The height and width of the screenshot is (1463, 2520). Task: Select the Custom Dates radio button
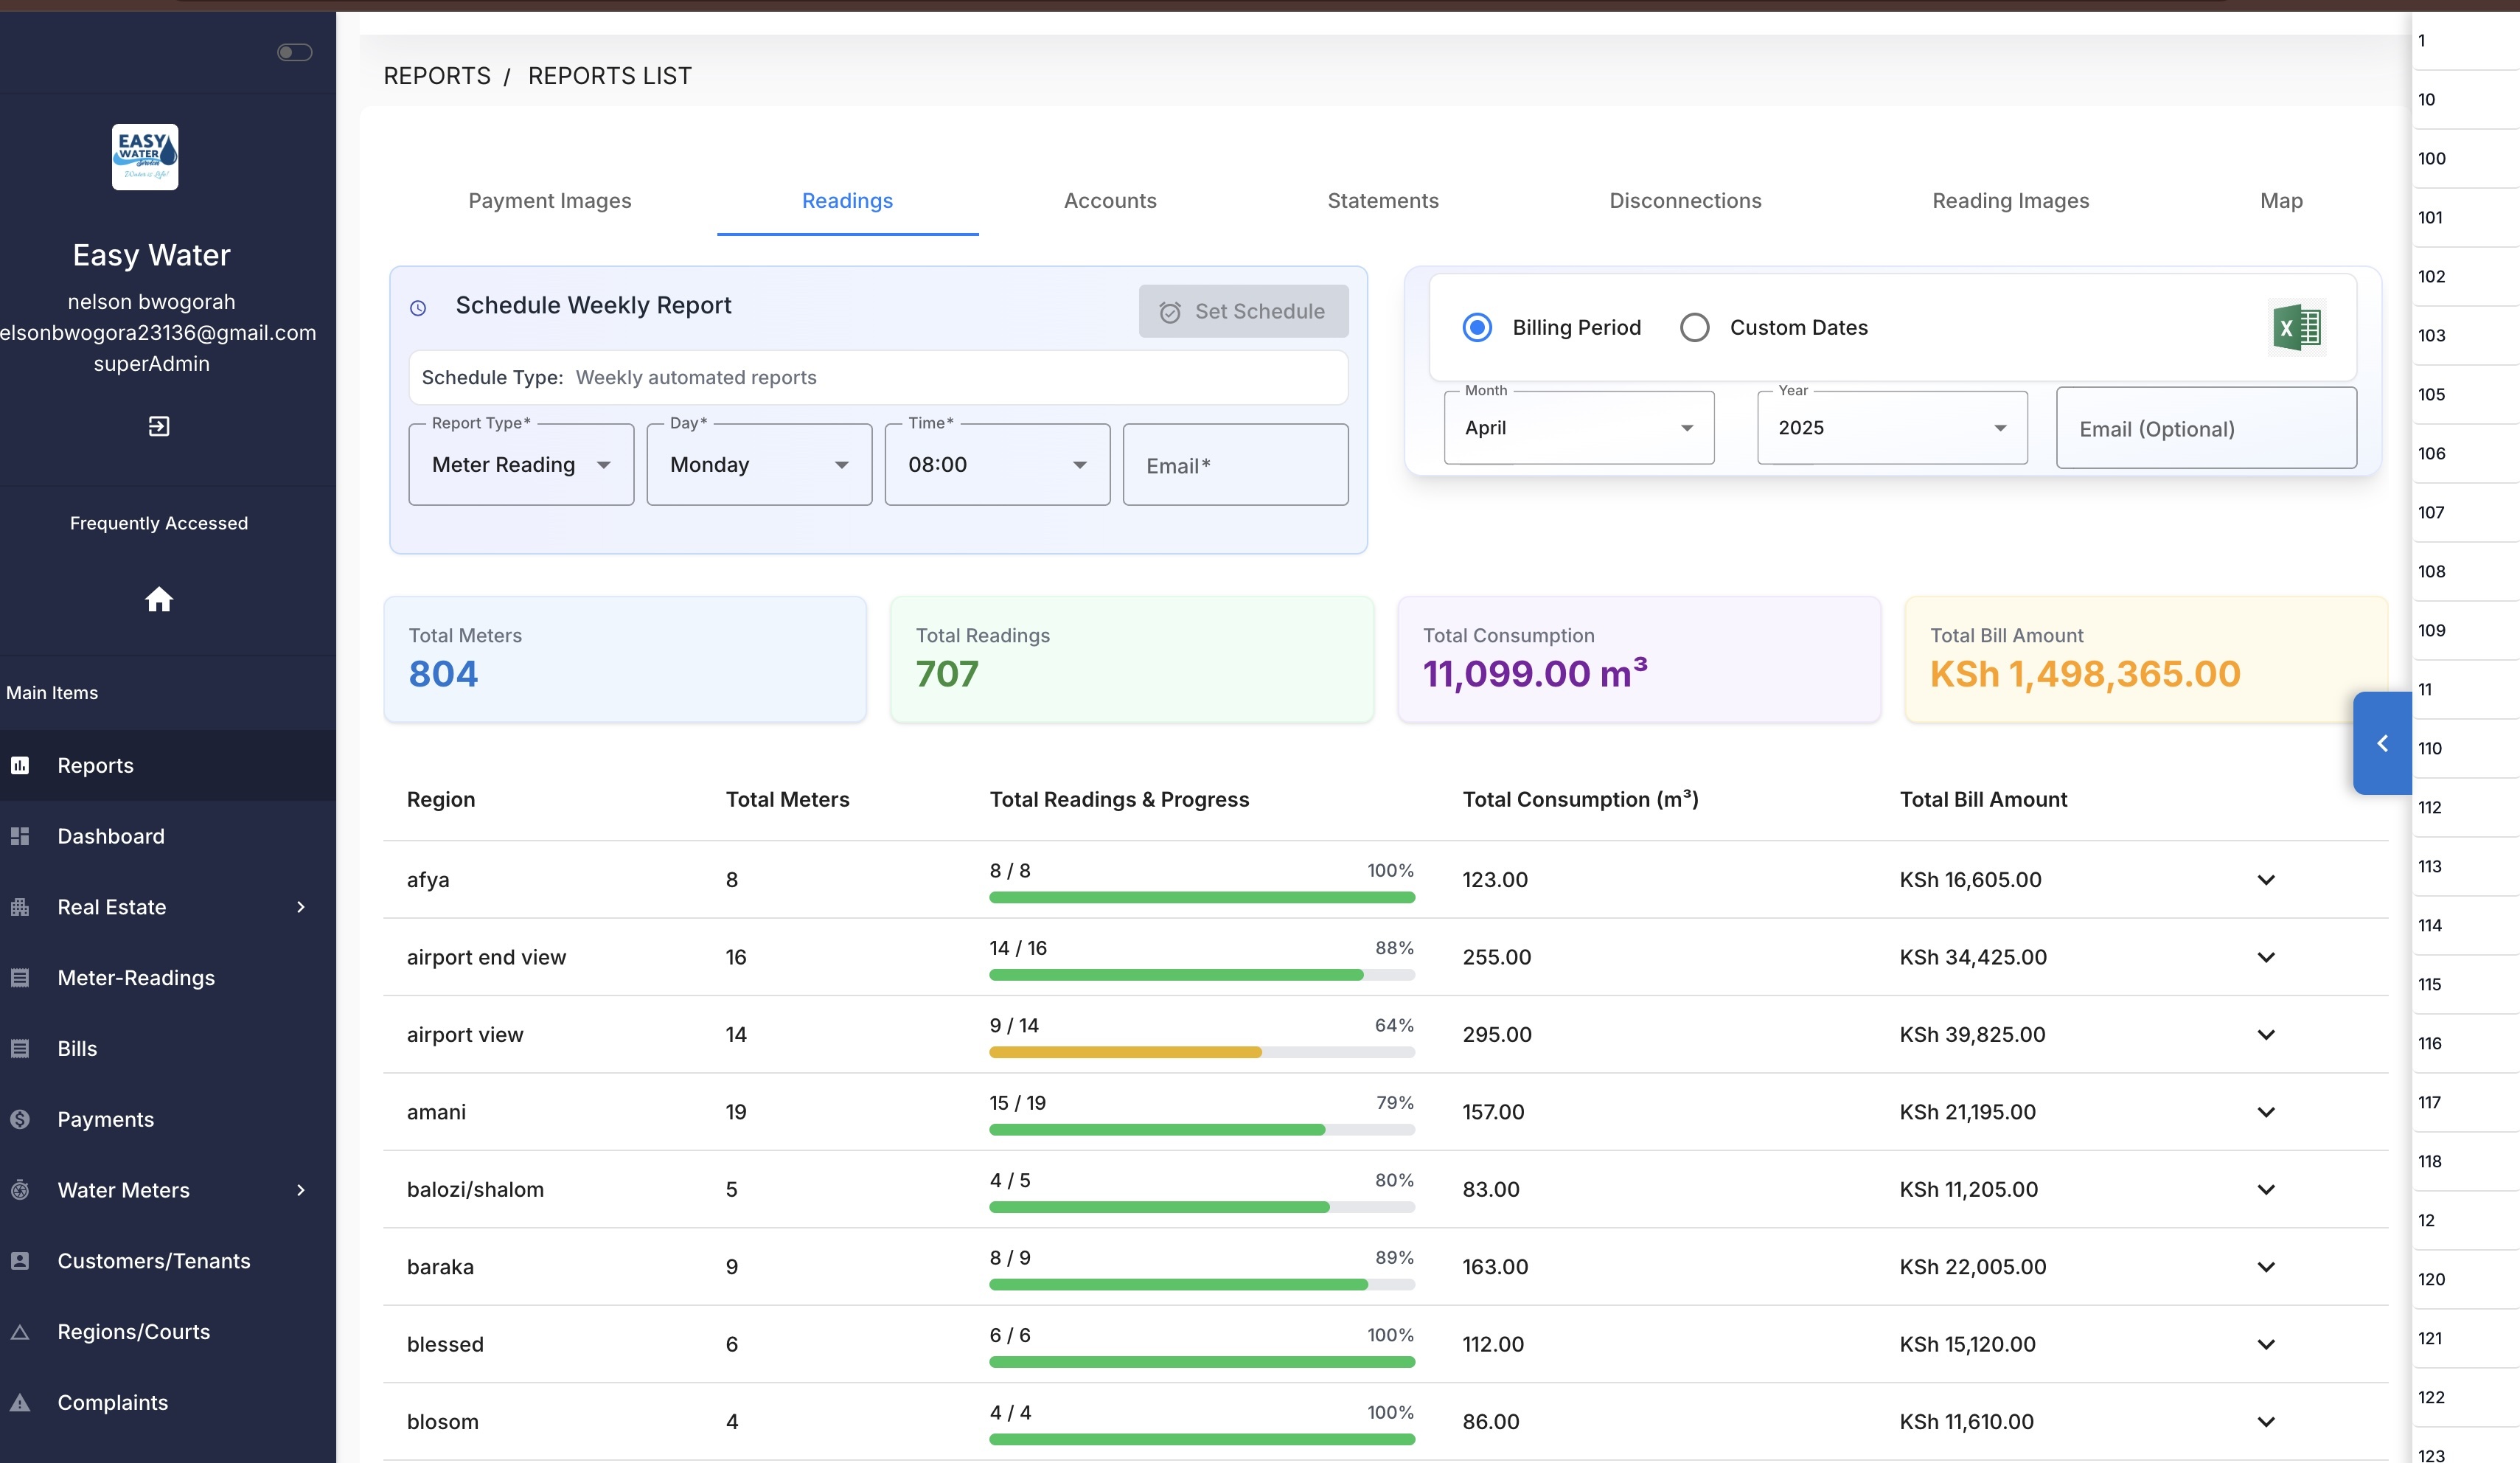[1695, 327]
